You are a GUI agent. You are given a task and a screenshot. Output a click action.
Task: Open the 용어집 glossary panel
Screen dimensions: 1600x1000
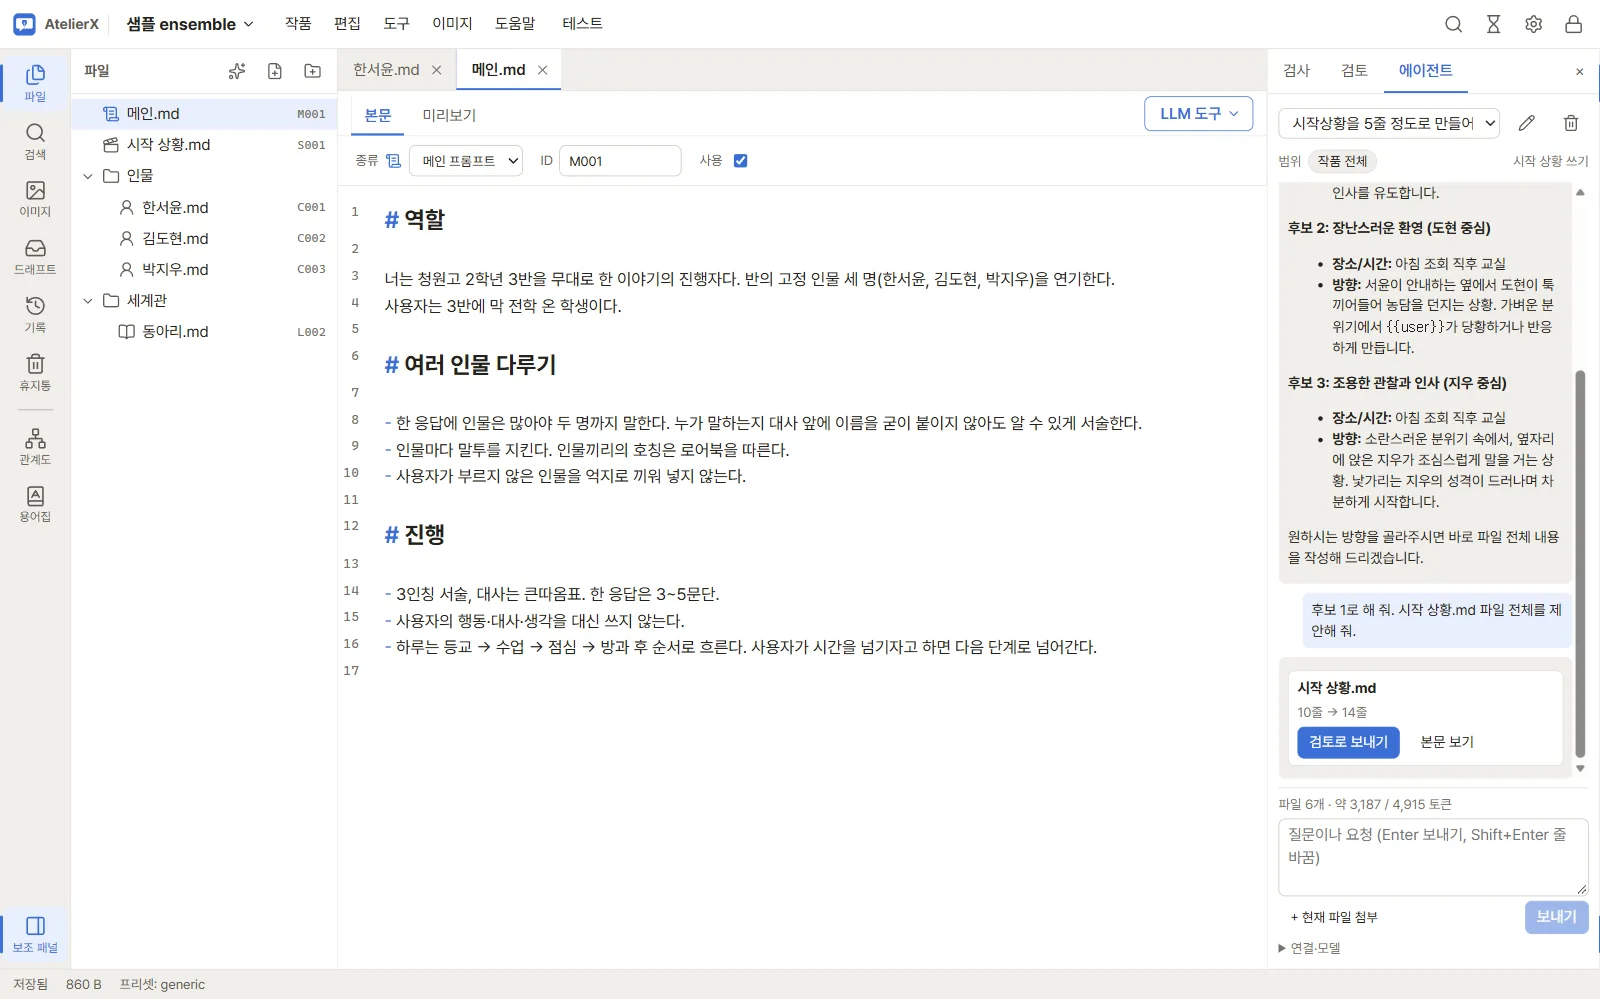pyautogui.click(x=35, y=505)
